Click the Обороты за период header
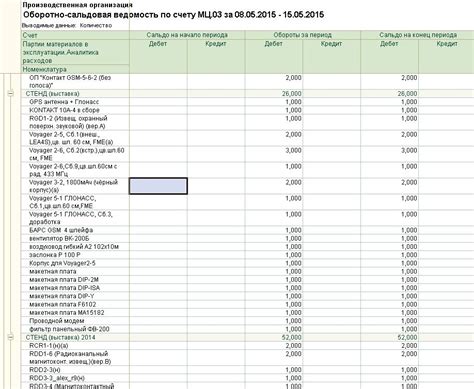This screenshot has width=474, height=389. click(303, 35)
